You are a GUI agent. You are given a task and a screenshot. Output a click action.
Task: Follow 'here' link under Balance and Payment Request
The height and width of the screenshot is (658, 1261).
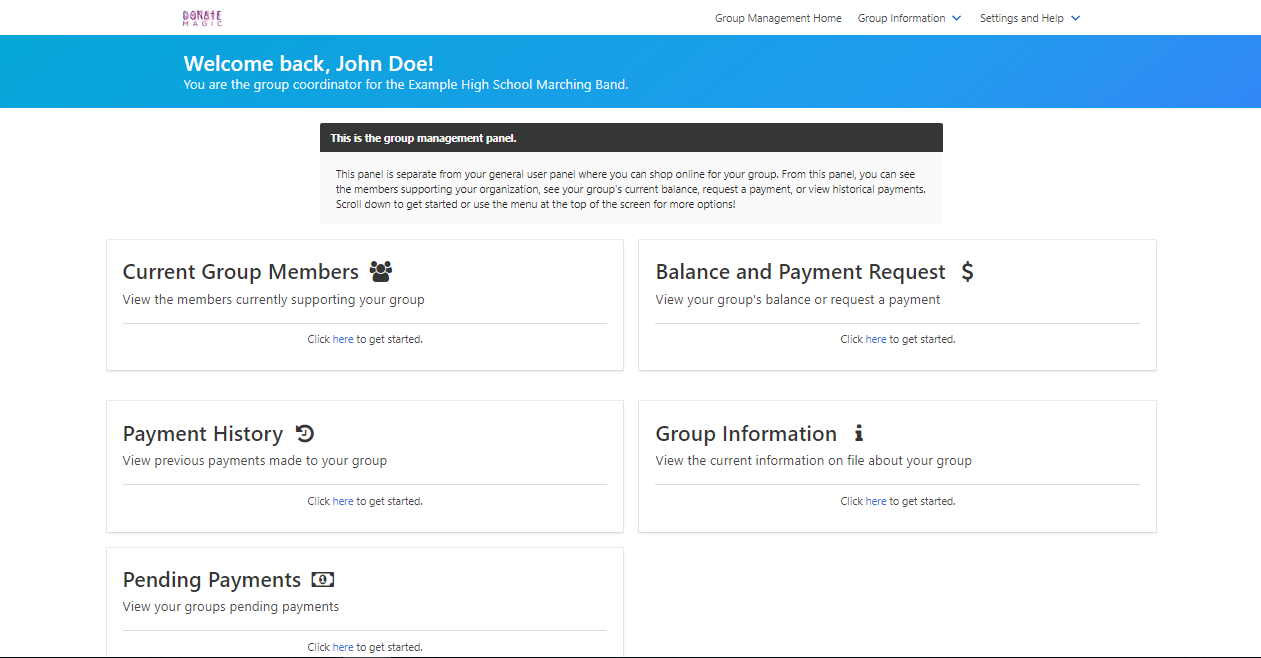[x=876, y=339]
